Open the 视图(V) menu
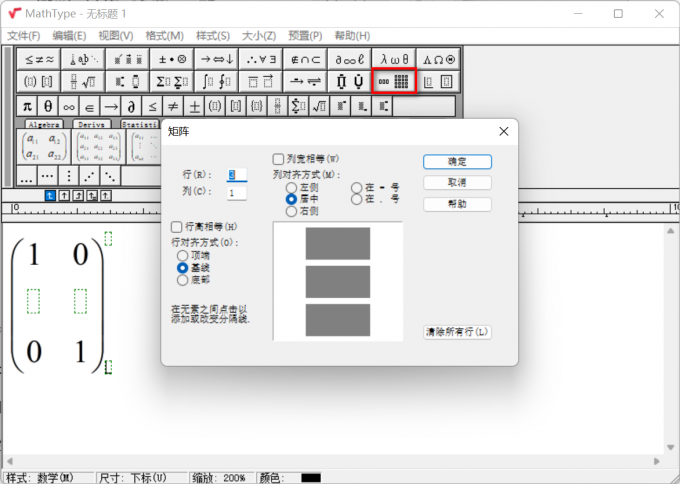Screen dimensions: 680x484 pos(115,36)
